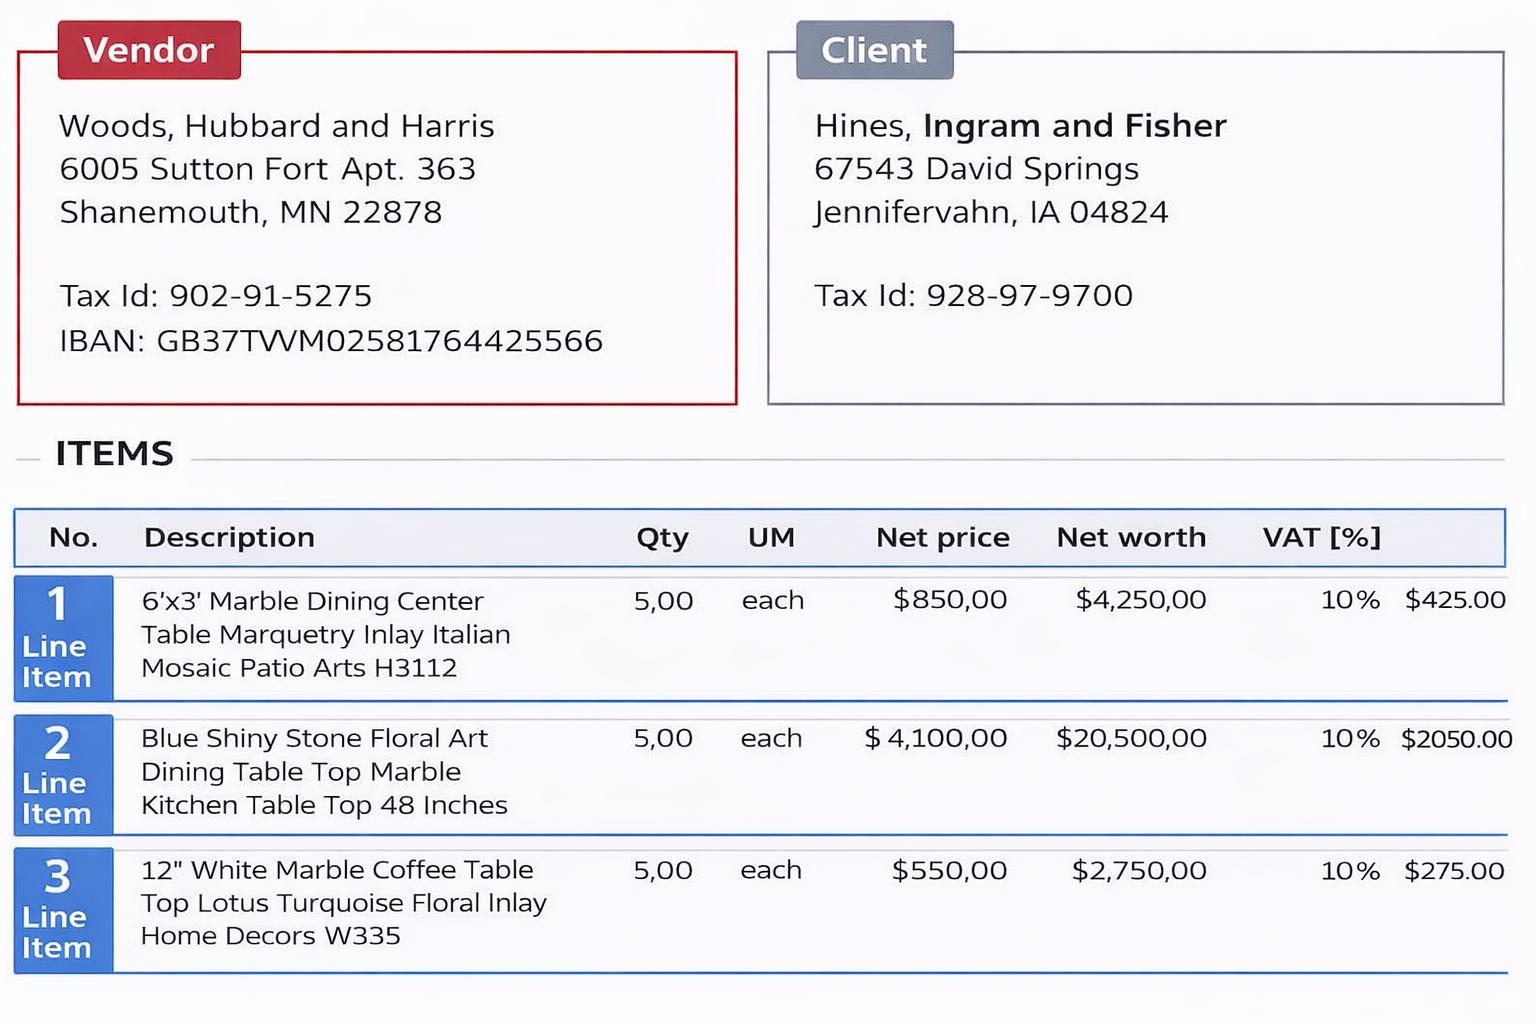Click the Net worth column header
The height and width of the screenshot is (1024, 1536).
click(1131, 538)
